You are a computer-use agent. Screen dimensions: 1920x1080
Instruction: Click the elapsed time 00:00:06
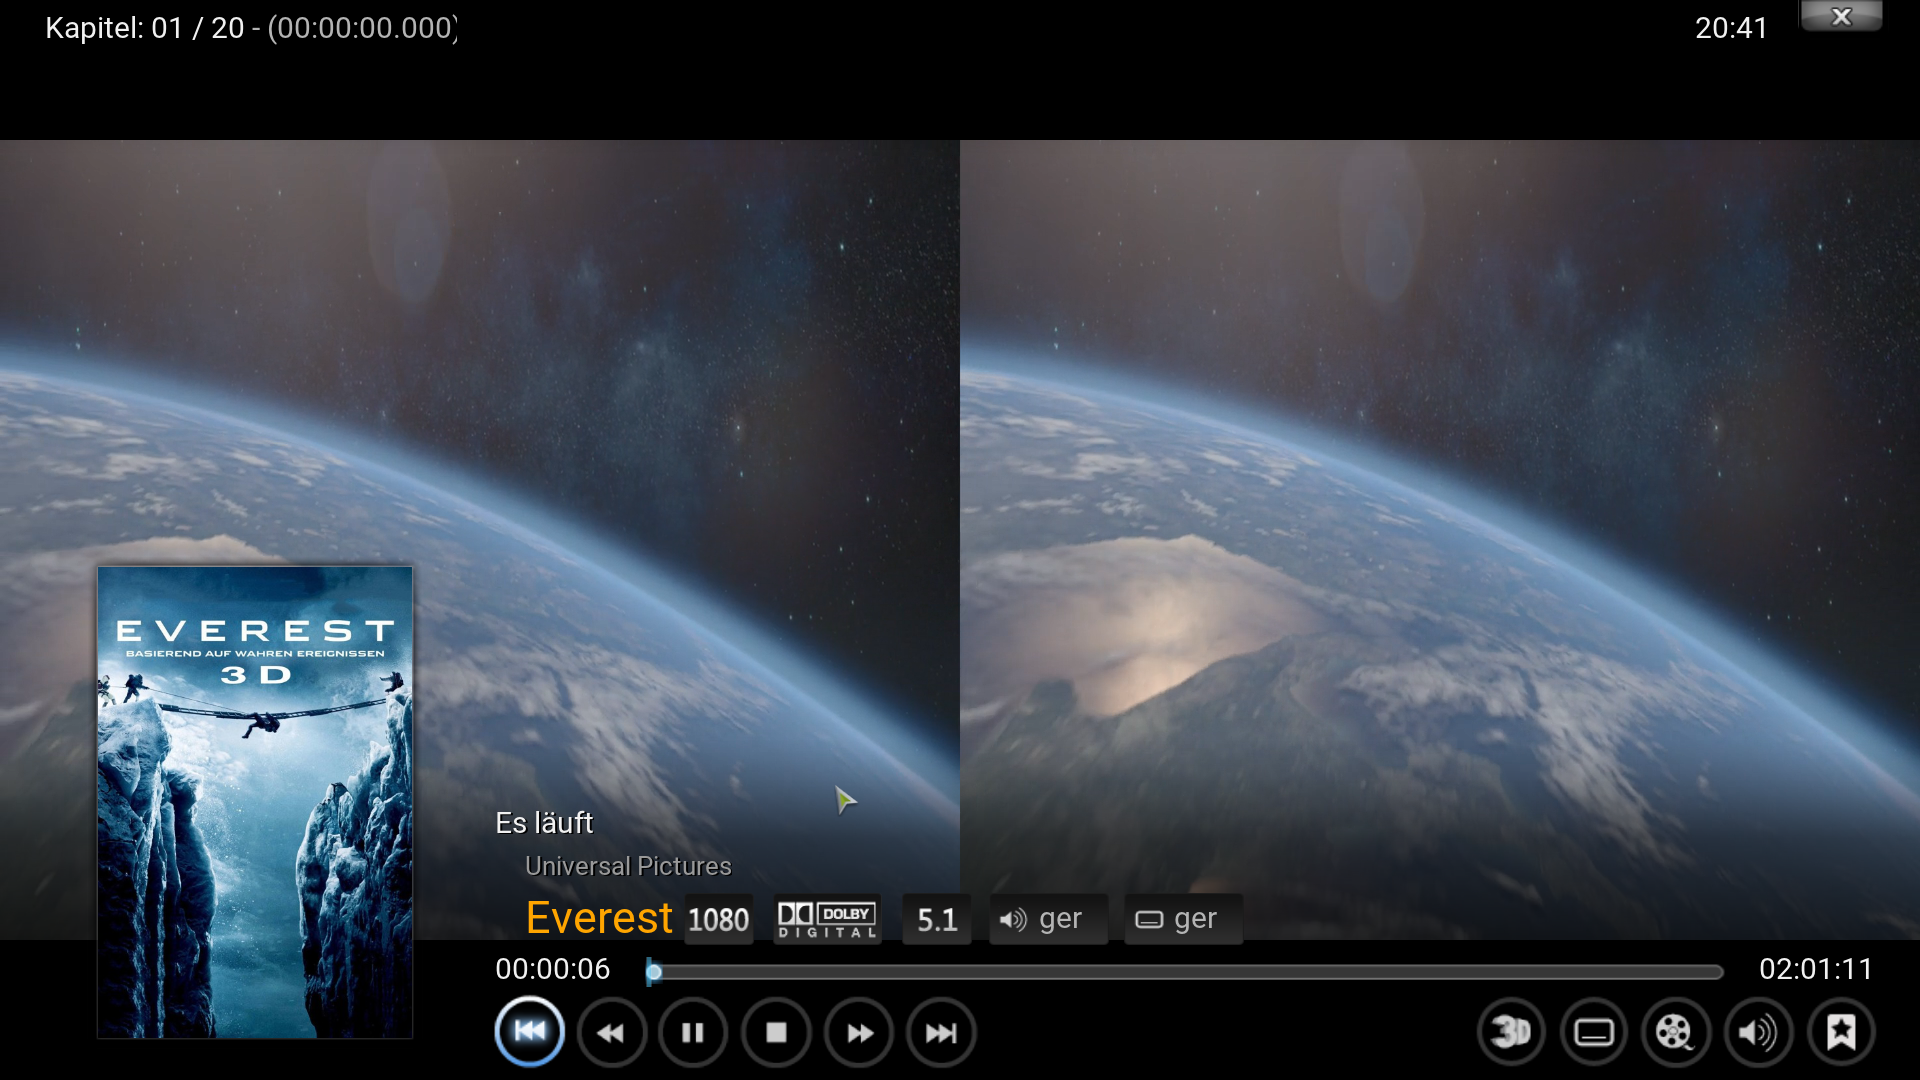(x=553, y=969)
